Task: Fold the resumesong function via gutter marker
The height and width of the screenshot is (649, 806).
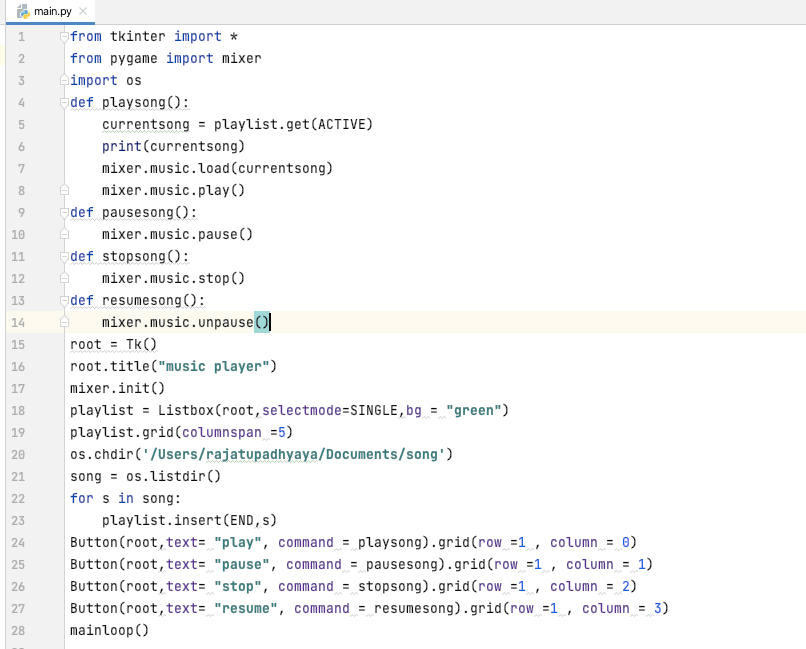Action: pos(64,300)
